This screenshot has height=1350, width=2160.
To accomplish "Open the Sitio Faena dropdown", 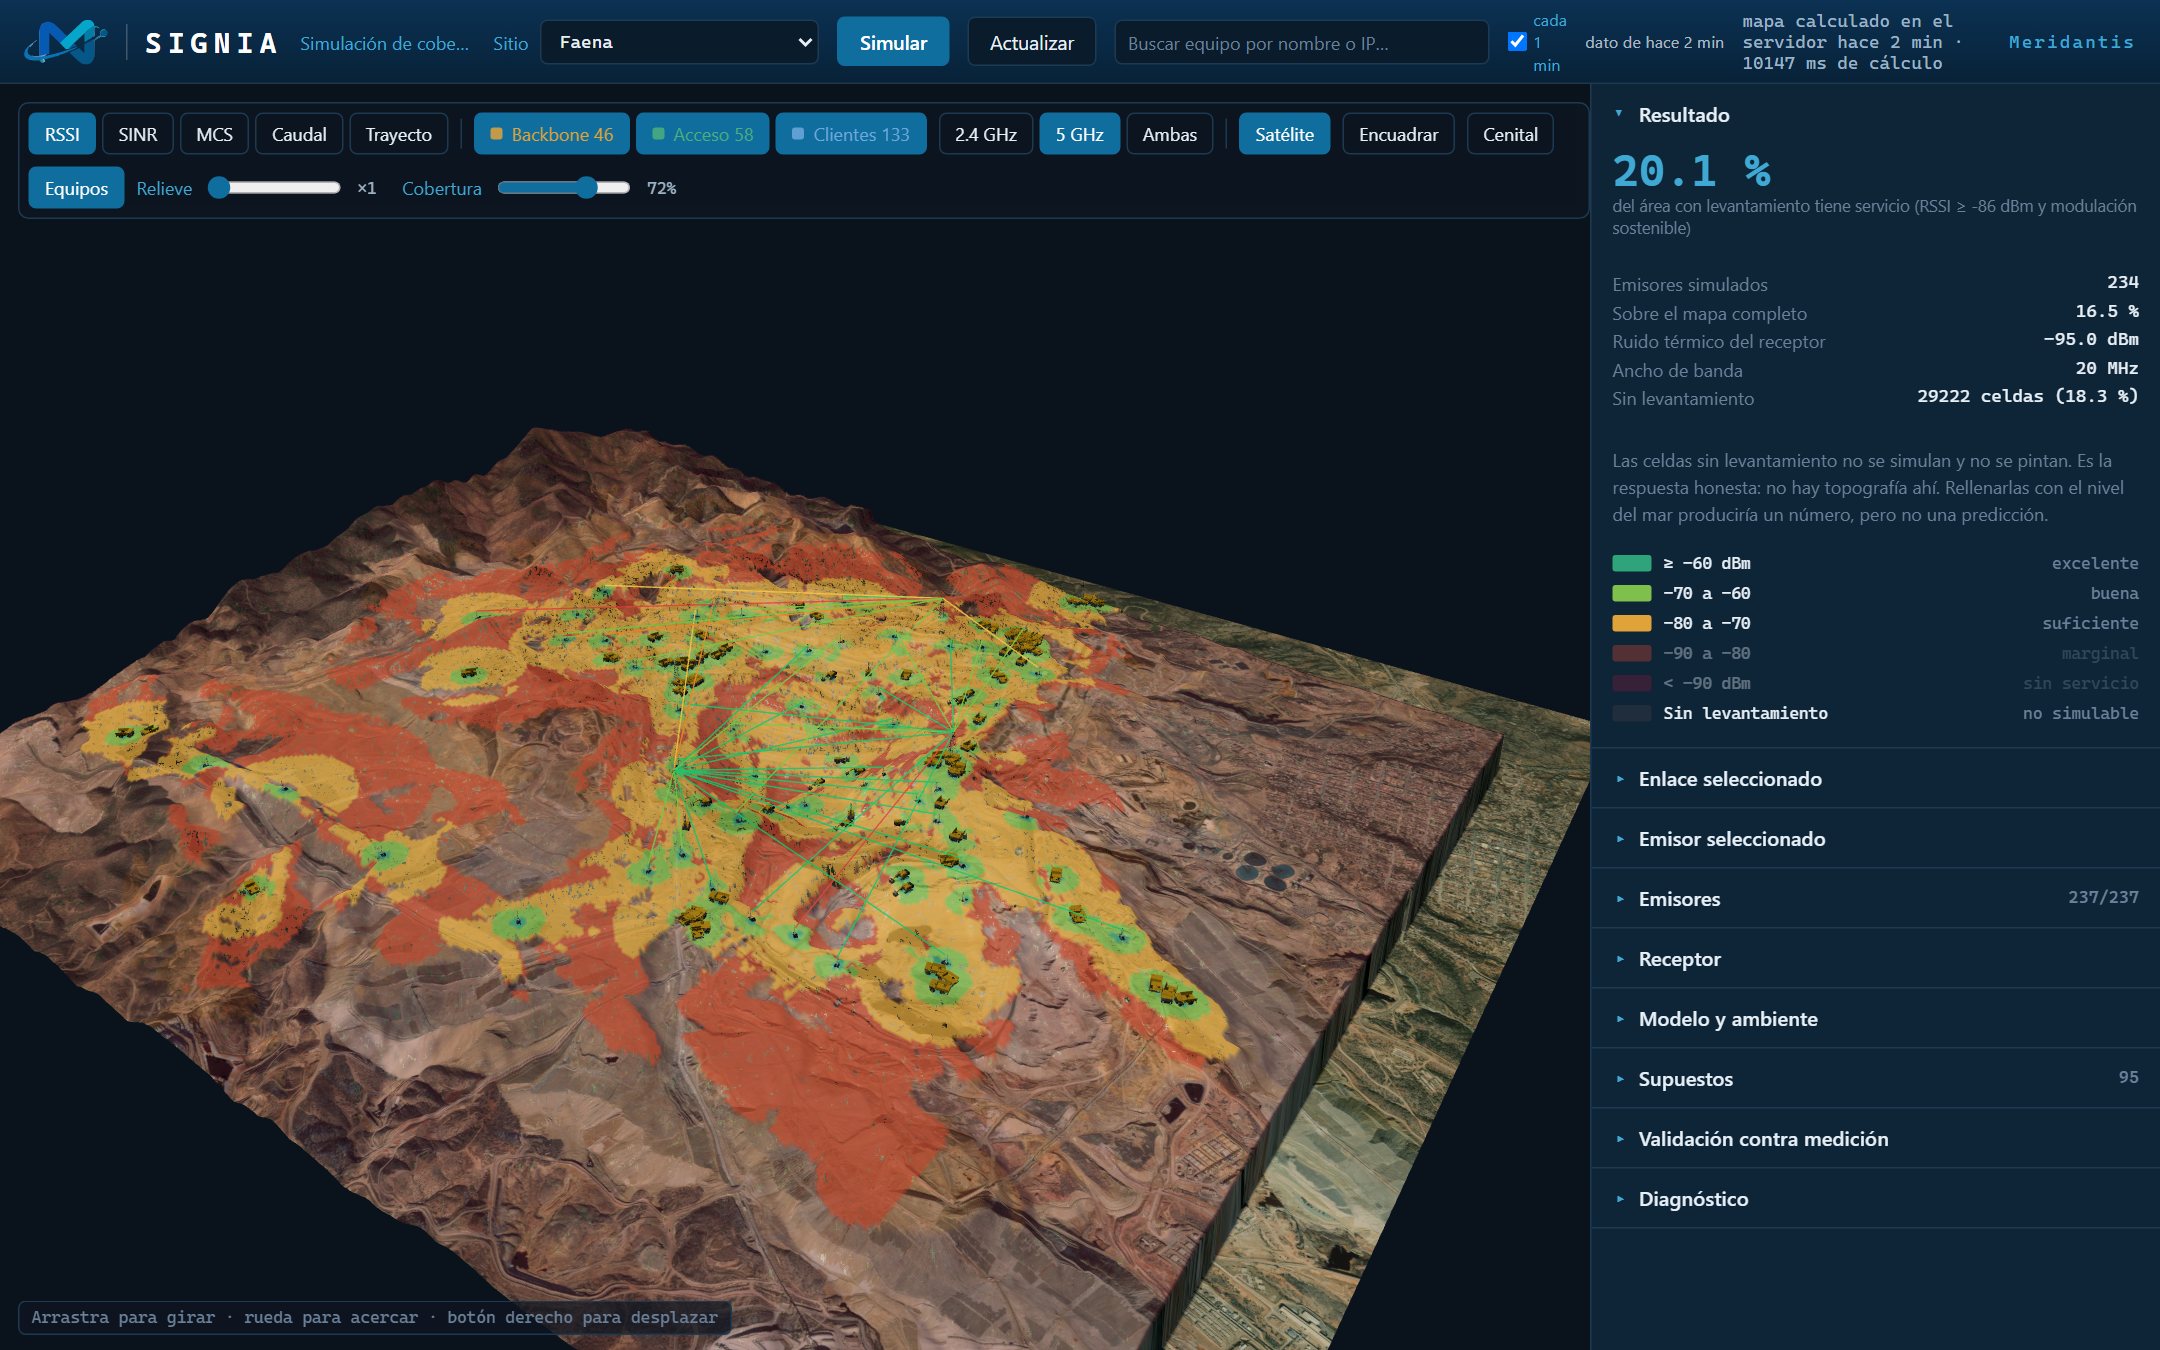I will pyautogui.click(x=679, y=42).
